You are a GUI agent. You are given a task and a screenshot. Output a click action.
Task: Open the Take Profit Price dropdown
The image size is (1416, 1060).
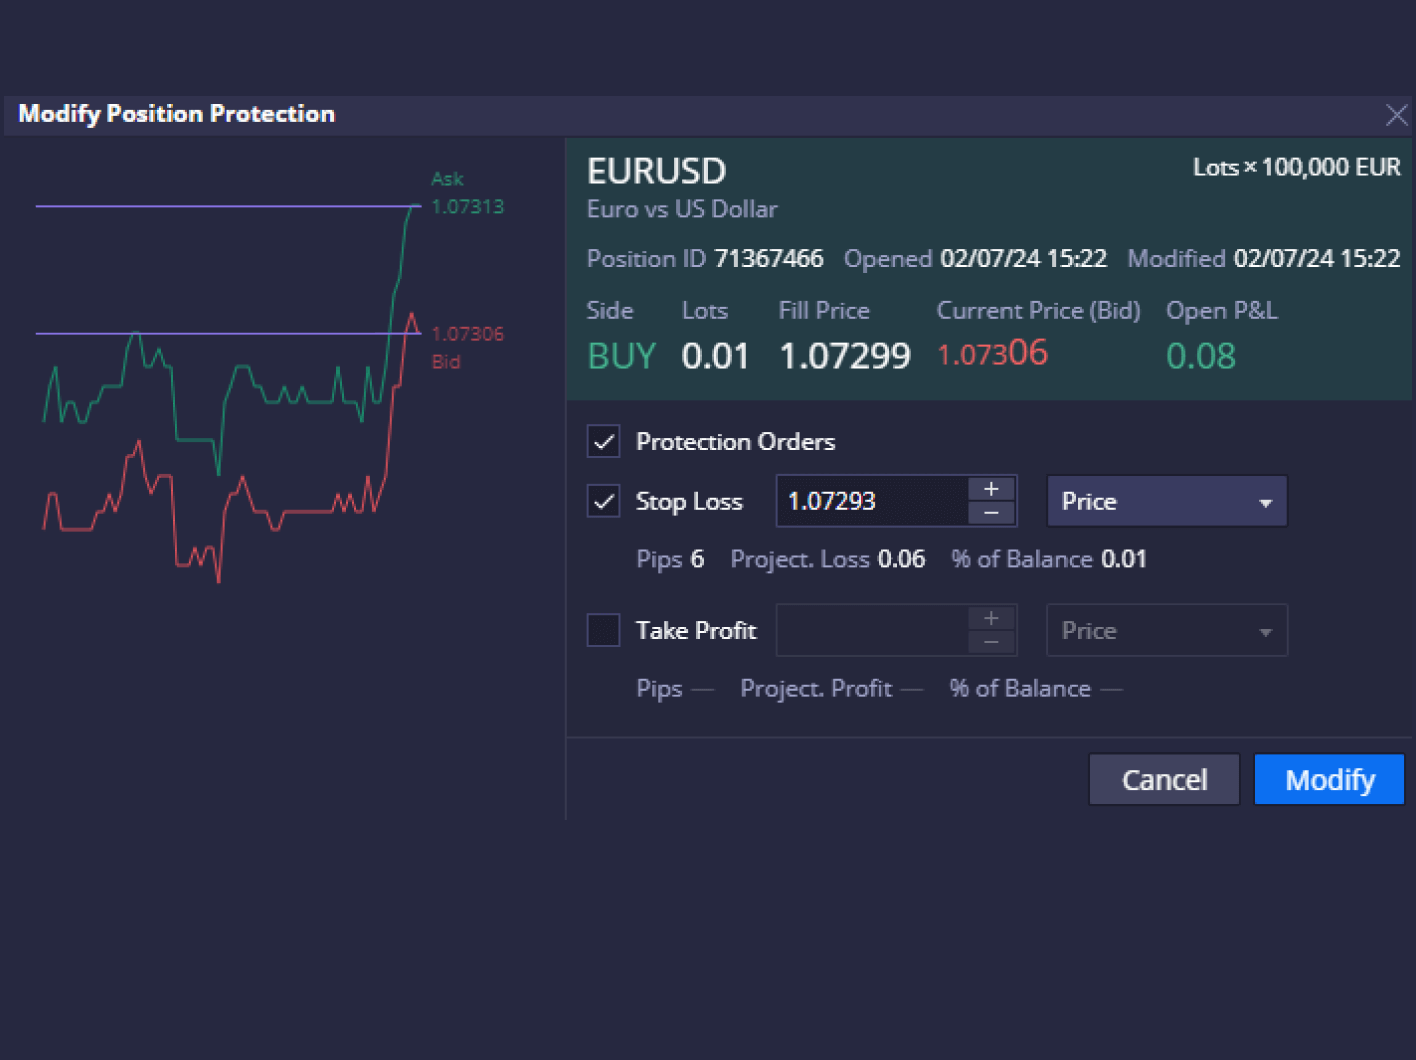point(1166,630)
